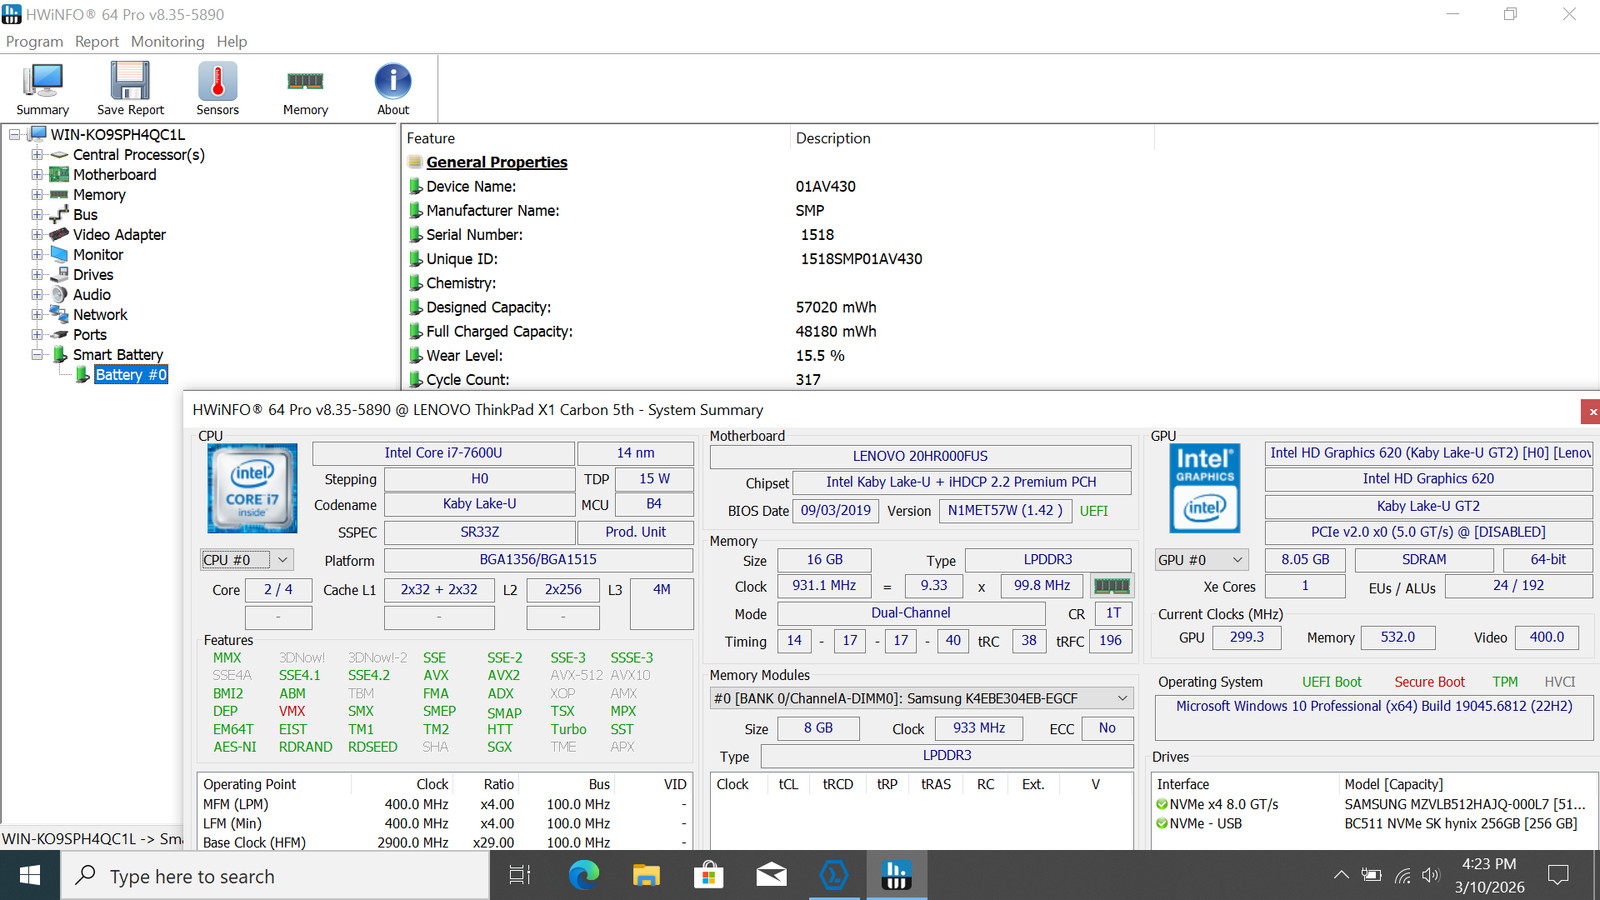This screenshot has width=1600, height=900.
Task: Click the Intel Core i7 CPU logo
Action: (x=252, y=488)
